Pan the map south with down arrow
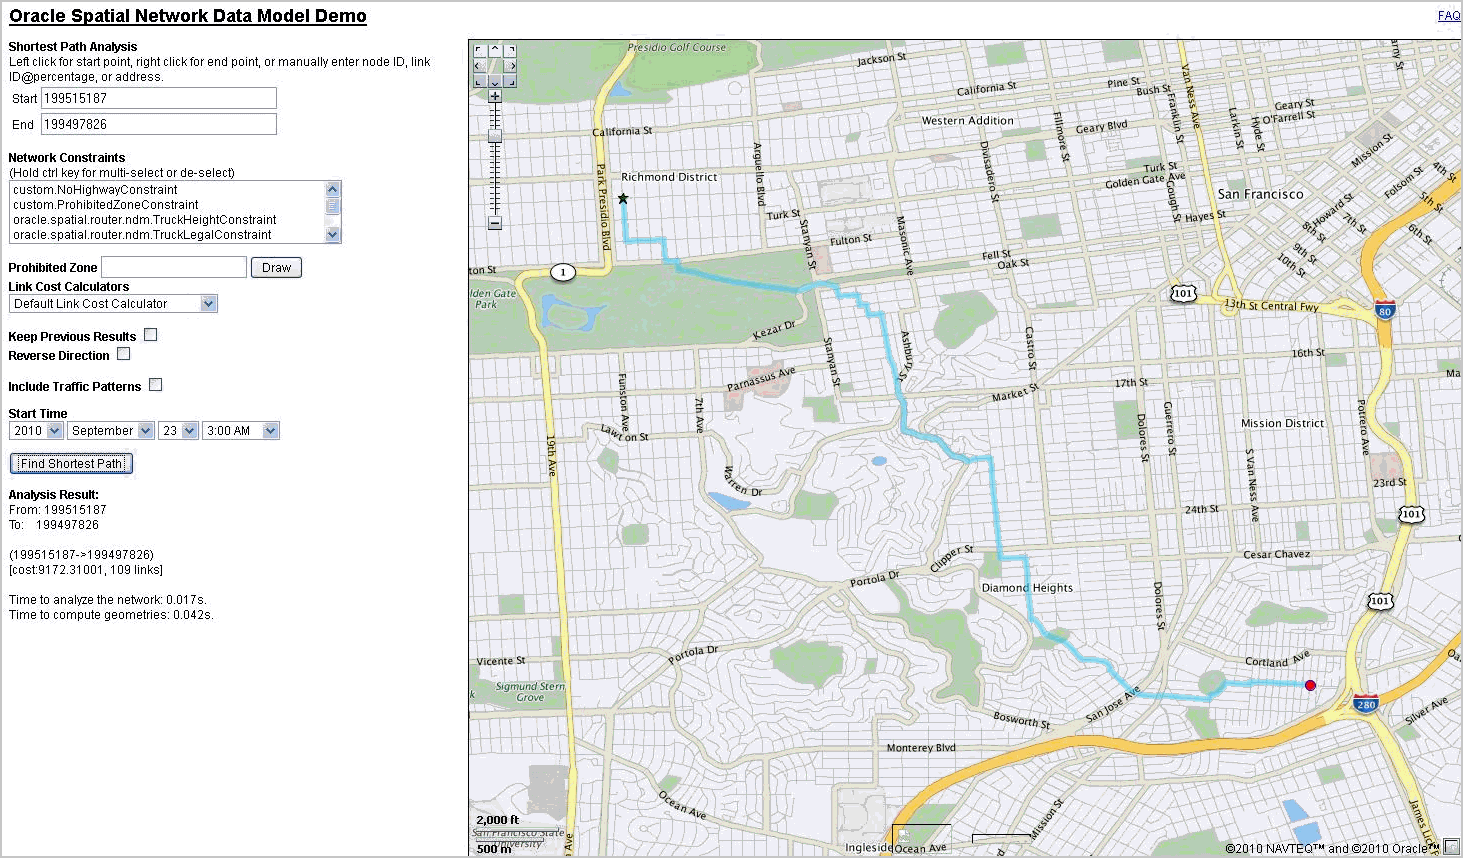 pyautogui.click(x=494, y=80)
